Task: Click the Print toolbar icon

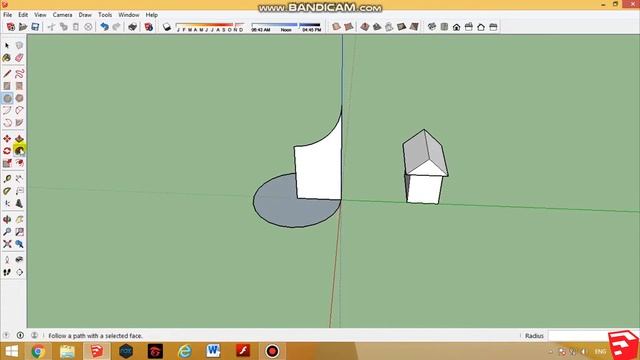Action: tap(133, 27)
